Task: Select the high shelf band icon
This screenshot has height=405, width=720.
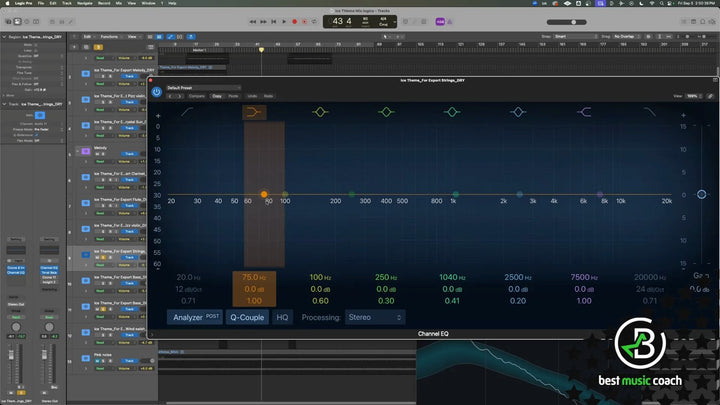Action: (584, 112)
